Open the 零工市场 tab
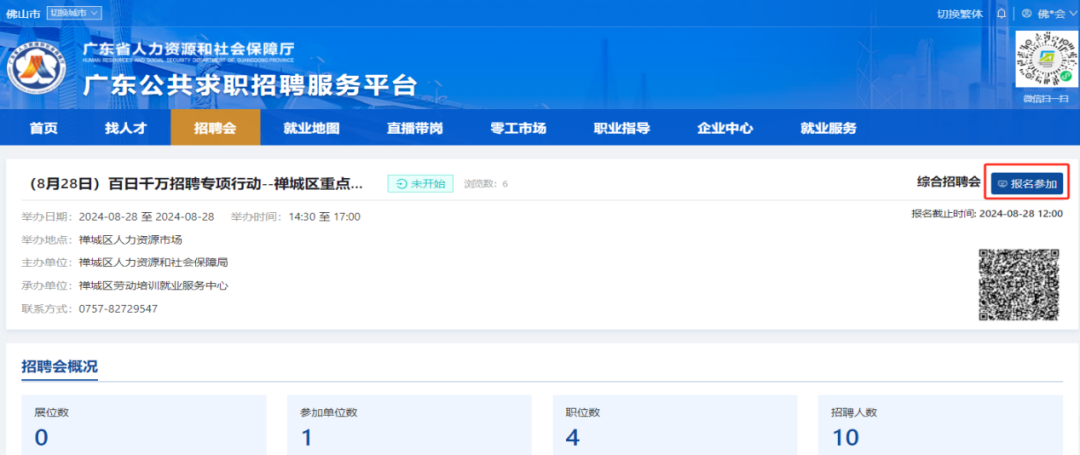The width and height of the screenshot is (1080, 455). (518, 127)
